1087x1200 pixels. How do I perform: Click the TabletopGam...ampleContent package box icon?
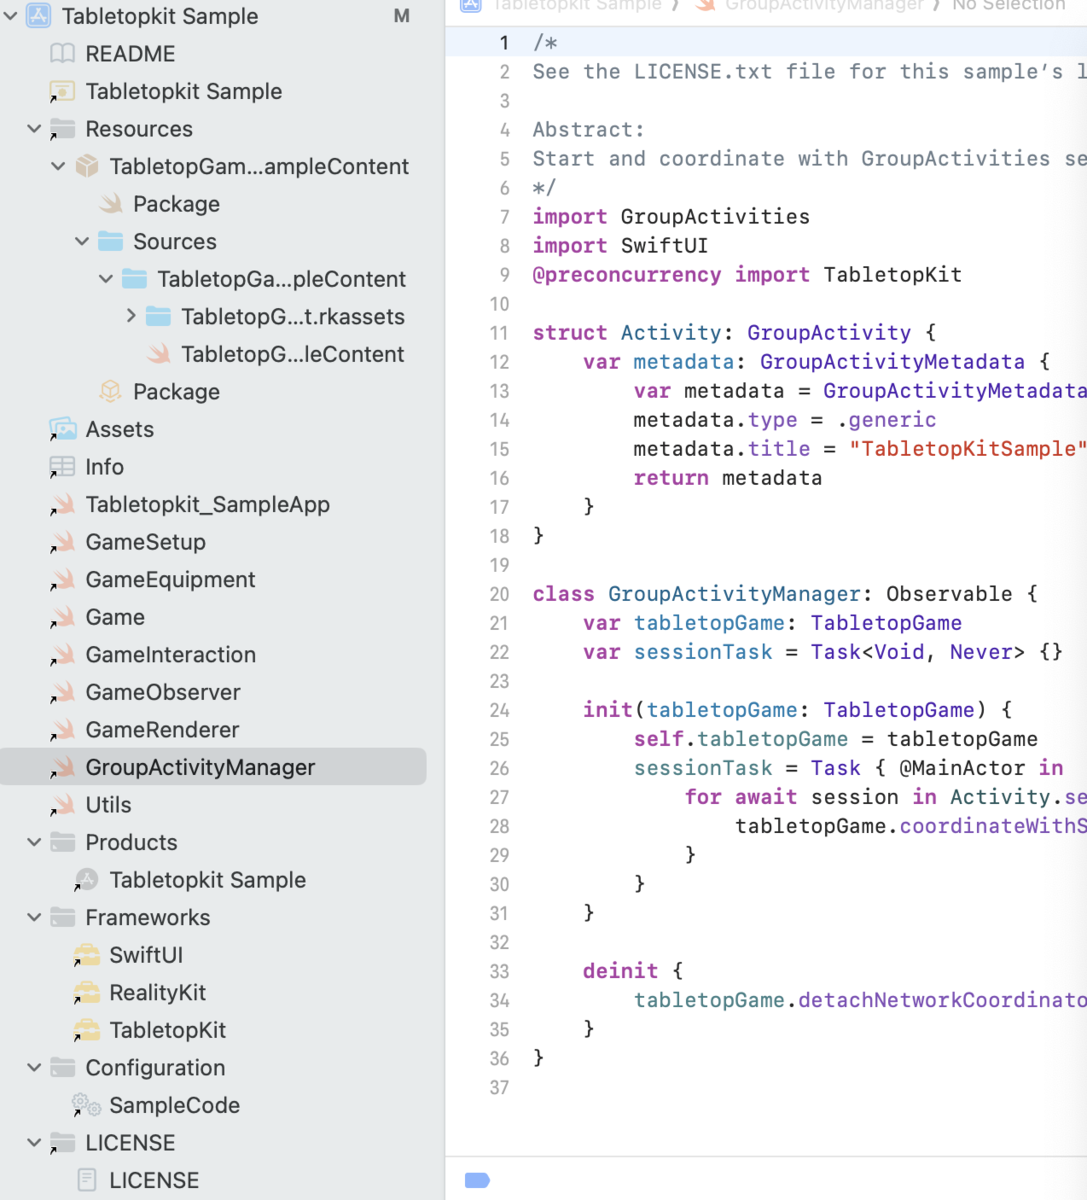click(x=87, y=166)
